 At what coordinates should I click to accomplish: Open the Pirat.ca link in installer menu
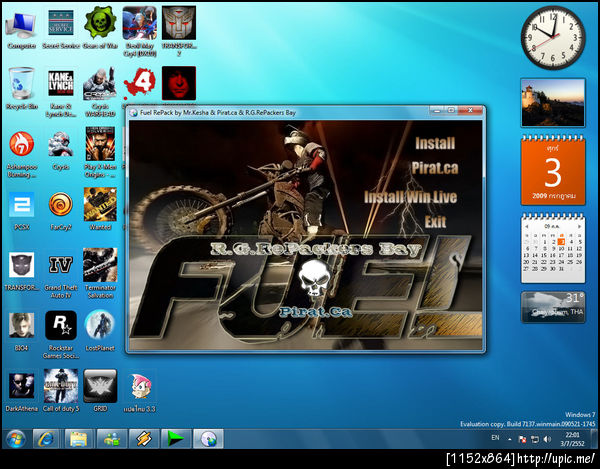(435, 168)
